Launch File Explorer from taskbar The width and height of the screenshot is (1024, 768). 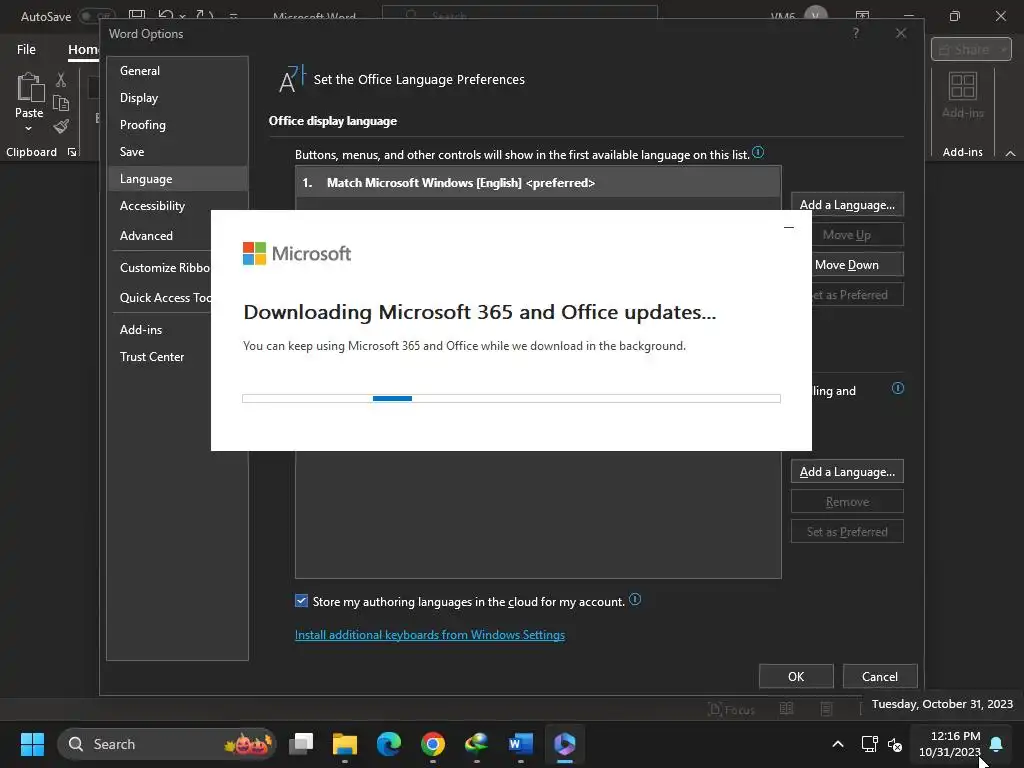(x=345, y=744)
